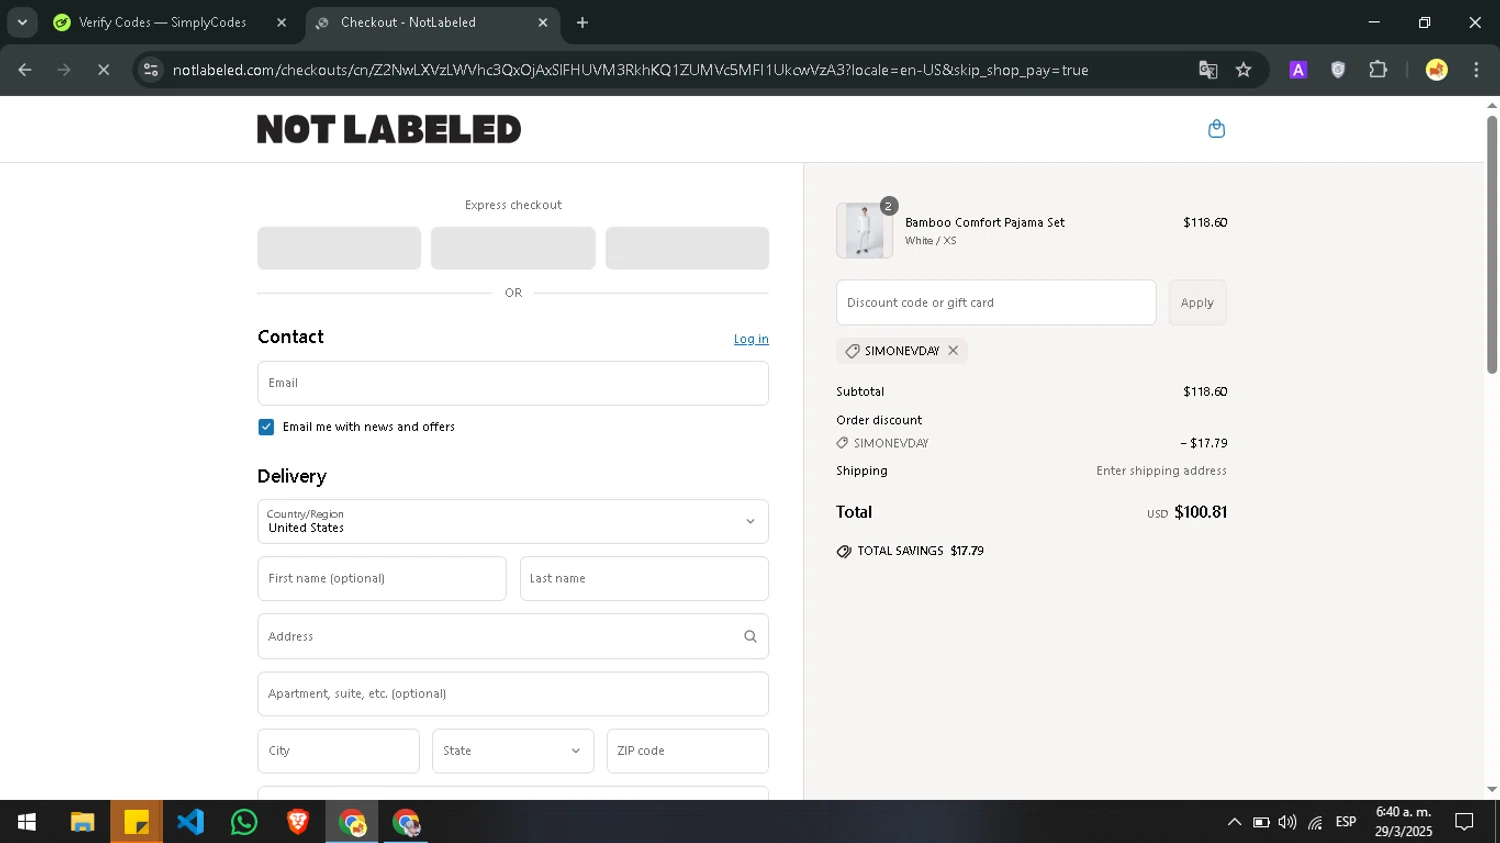This screenshot has width=1500, height=843.
Task: Open the purple A extension icon
Action: (x=1298, y=70)
